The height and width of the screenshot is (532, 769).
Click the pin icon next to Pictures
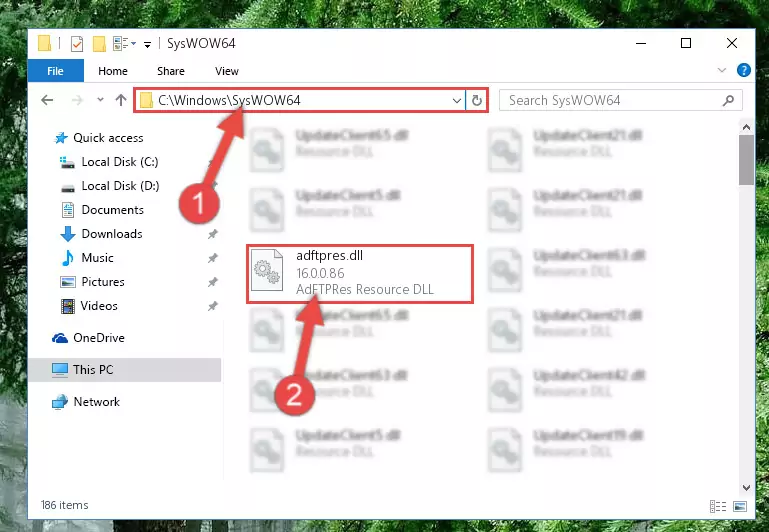[212, 282]
